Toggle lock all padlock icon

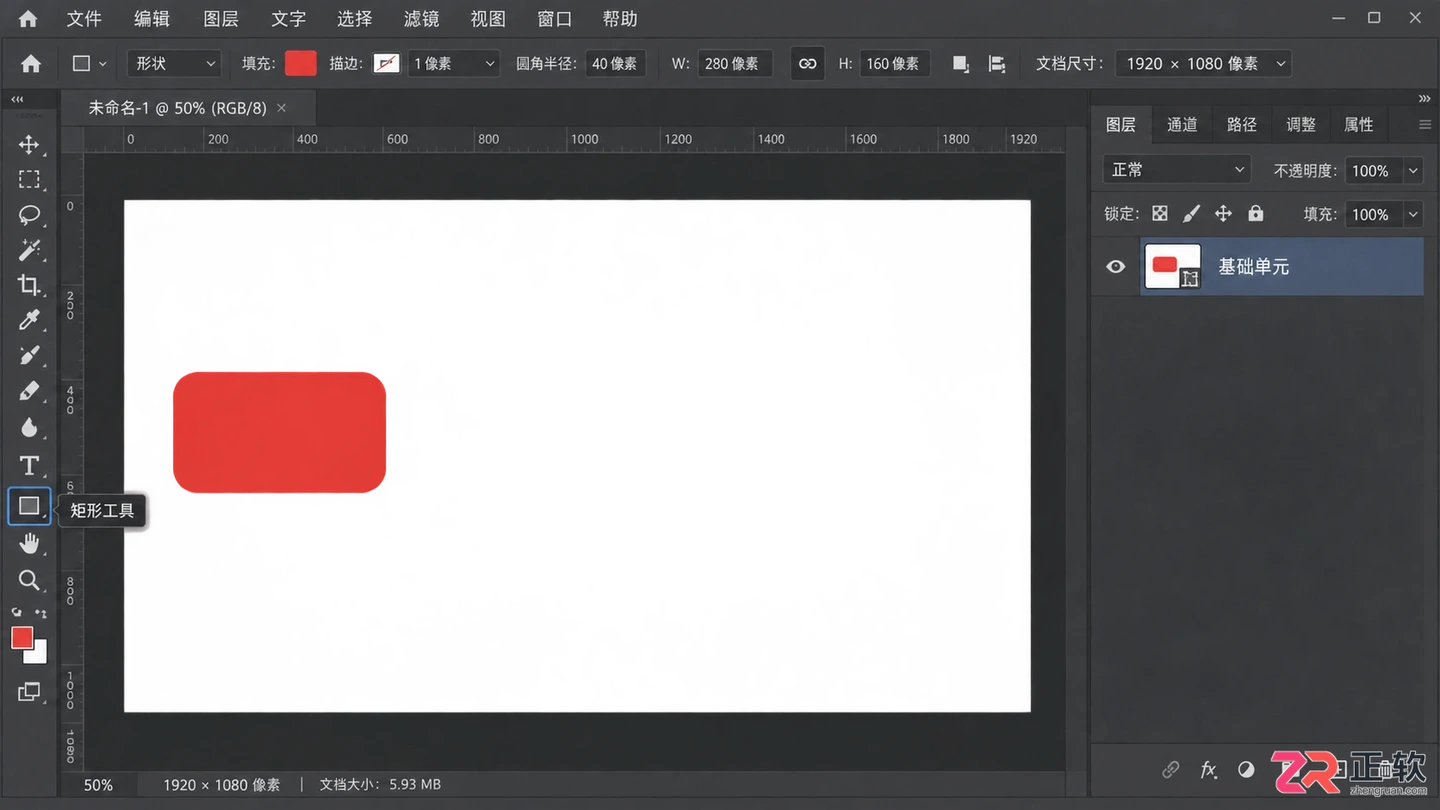coord(1255,213)
